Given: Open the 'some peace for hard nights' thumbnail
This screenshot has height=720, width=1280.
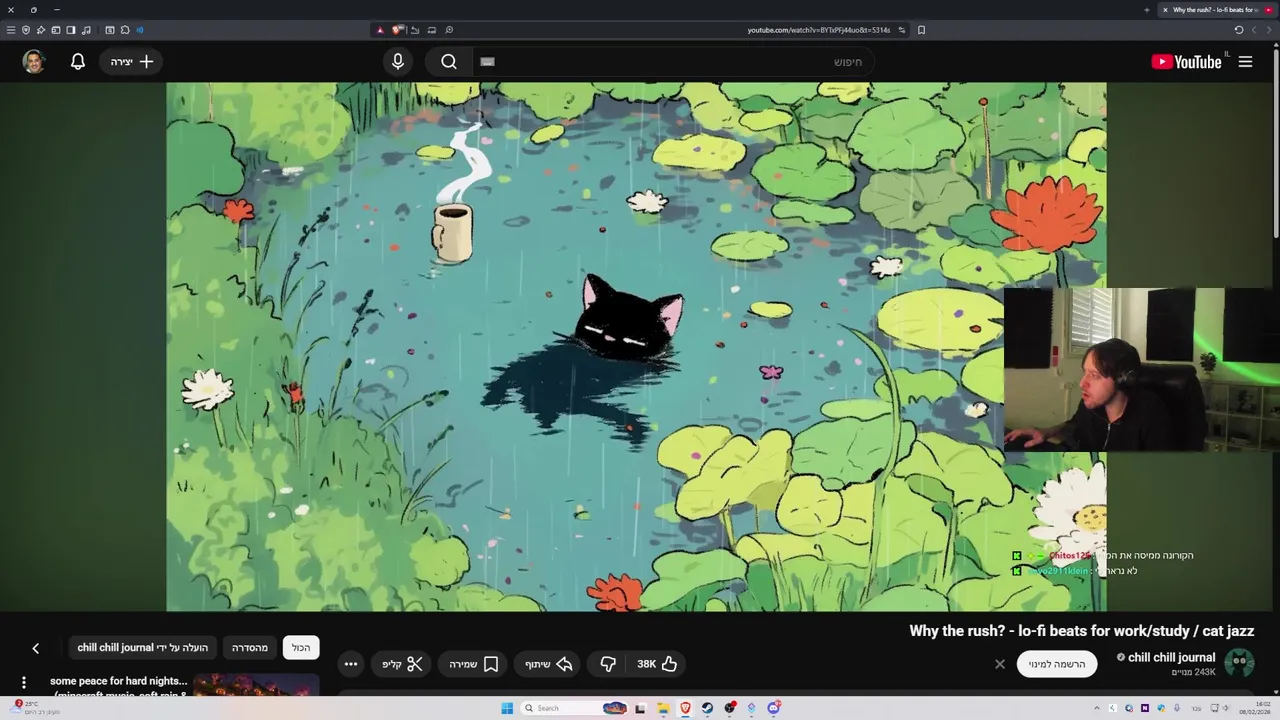Looking at the screenshot, I should [x=256, y=686].
